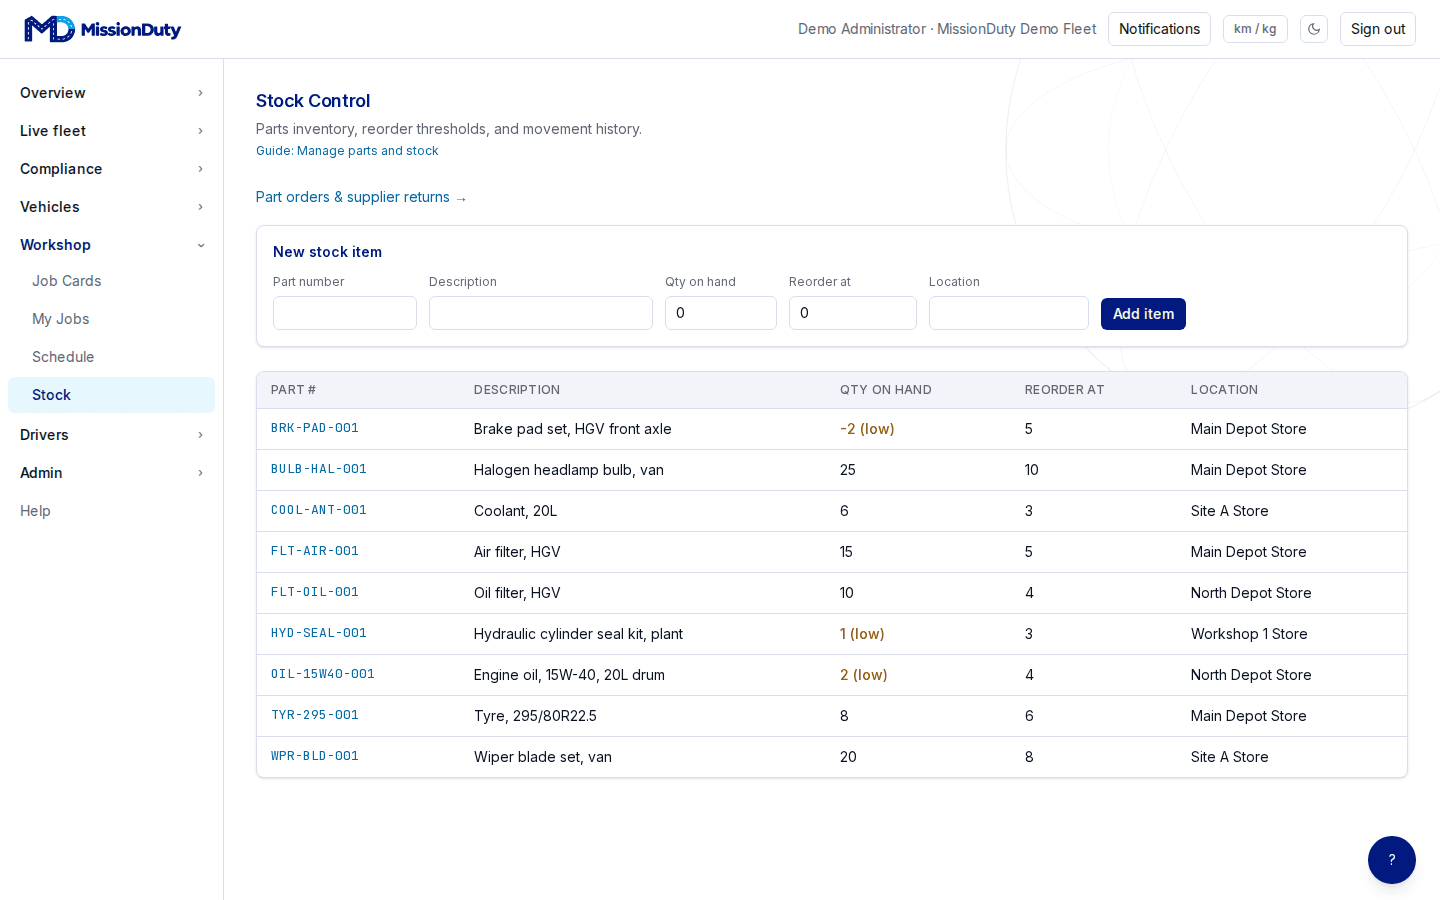Open part FLT-AIR-001
The image size is (1440, 900).
tap(315, 551)
